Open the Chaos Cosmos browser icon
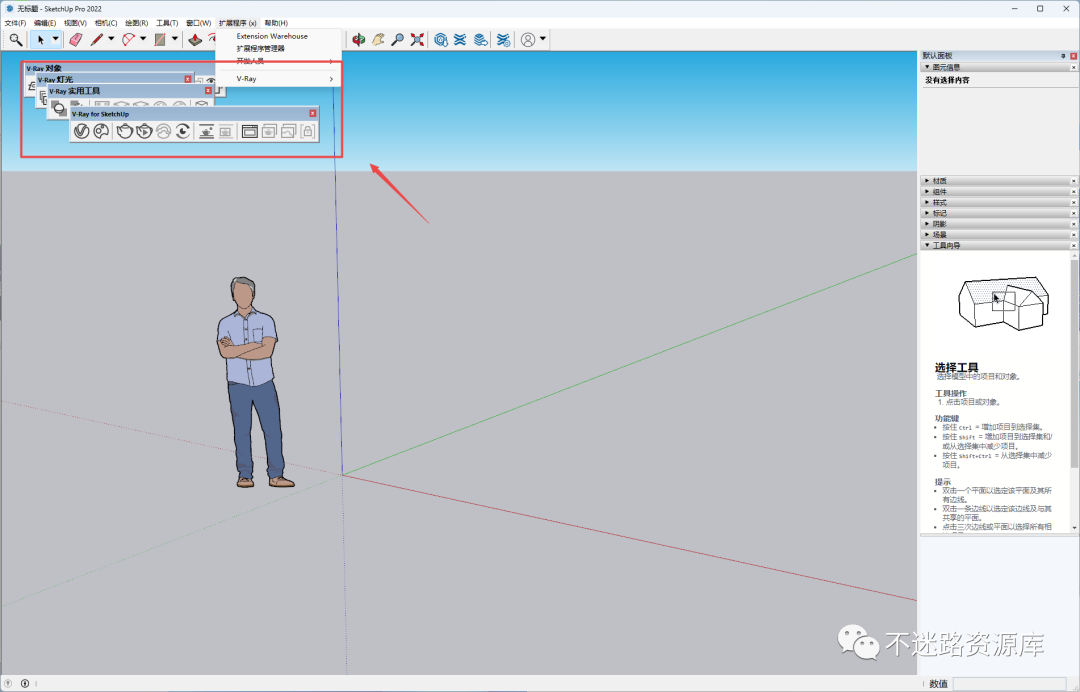This screenshot has width=1080, height=692. point(101,131)
